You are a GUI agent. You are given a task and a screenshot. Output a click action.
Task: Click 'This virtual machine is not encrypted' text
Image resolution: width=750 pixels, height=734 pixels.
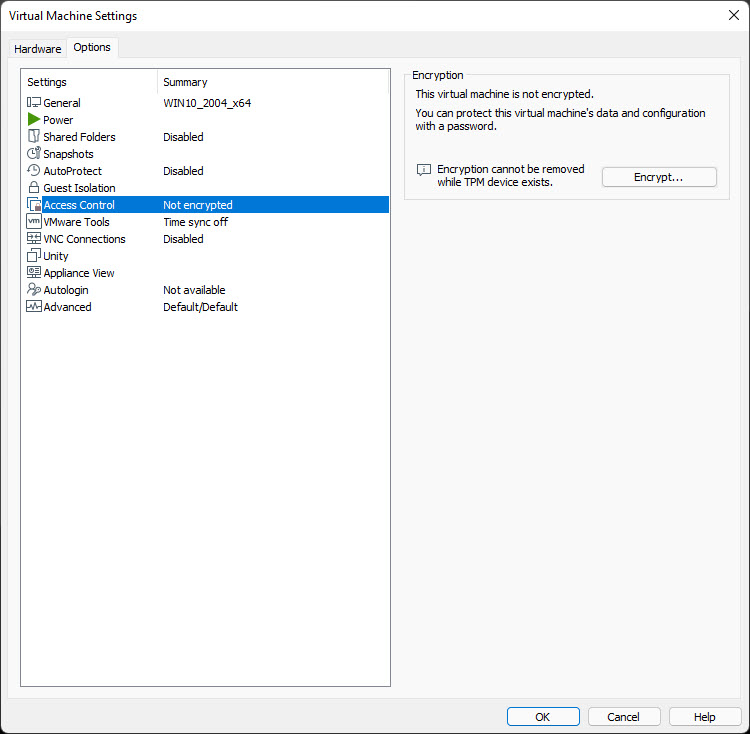coord(505,94)
